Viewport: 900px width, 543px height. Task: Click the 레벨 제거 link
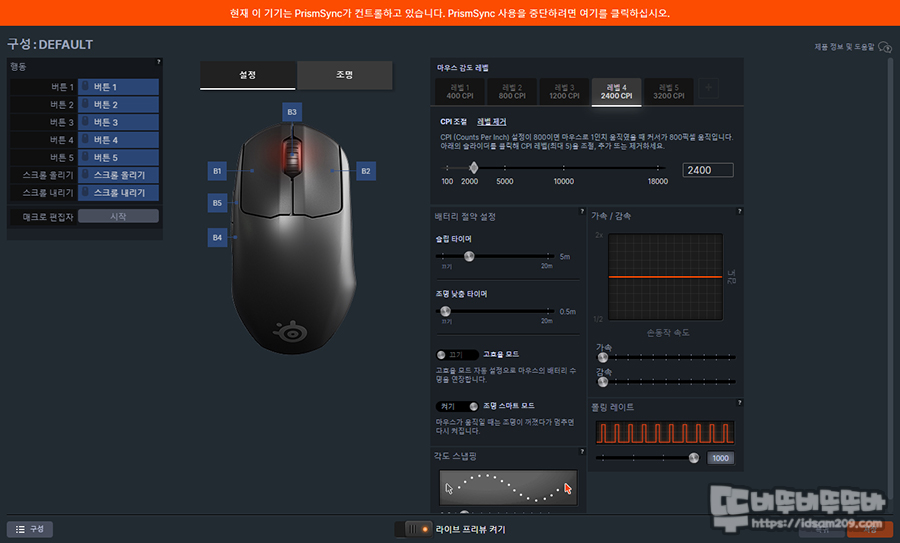coord(491,122)
